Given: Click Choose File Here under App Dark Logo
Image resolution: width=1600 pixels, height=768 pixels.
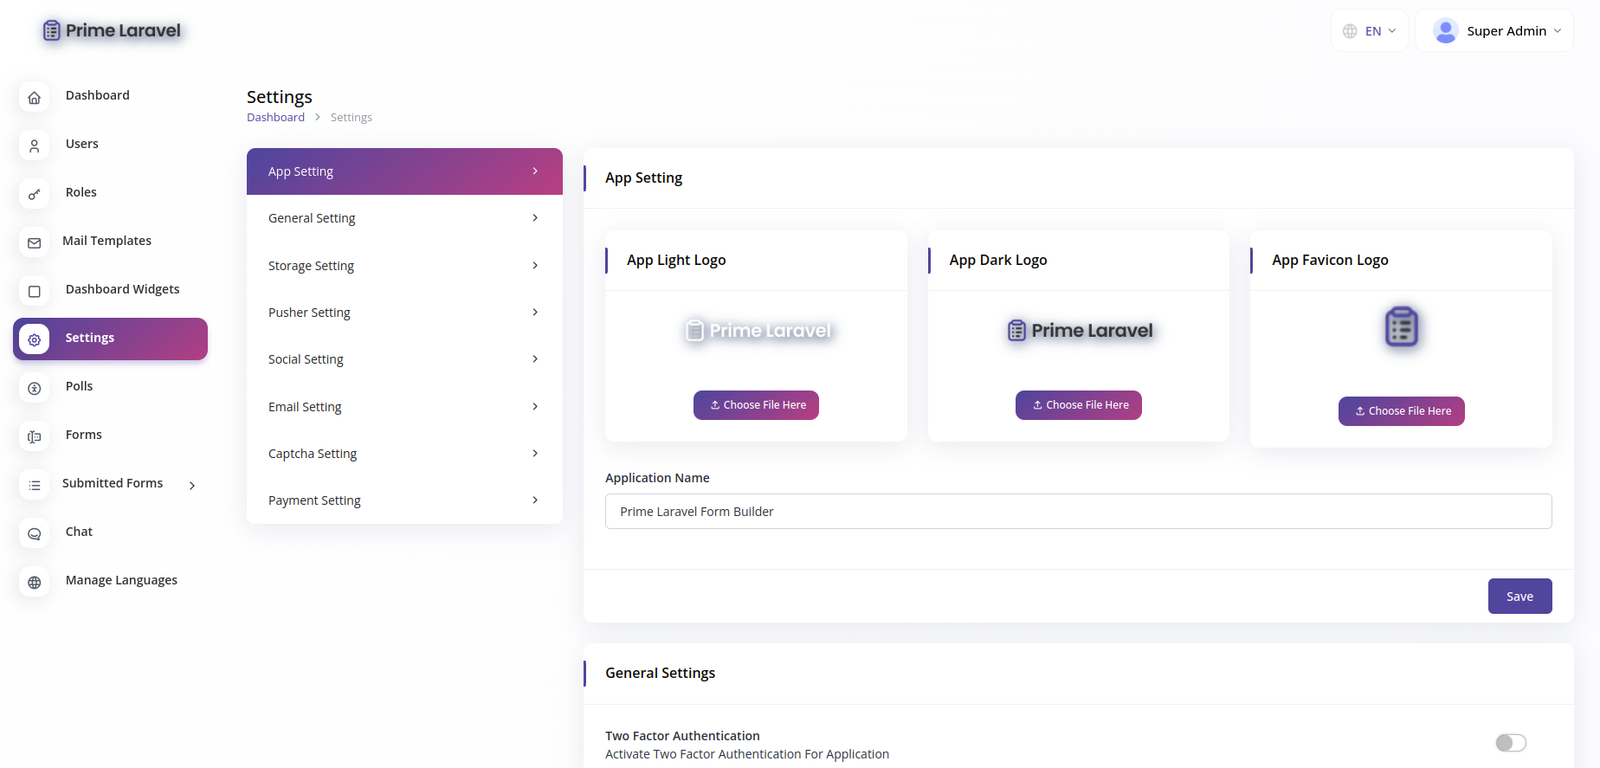Looking at the screenshot, I should [x=1078, y=405].
